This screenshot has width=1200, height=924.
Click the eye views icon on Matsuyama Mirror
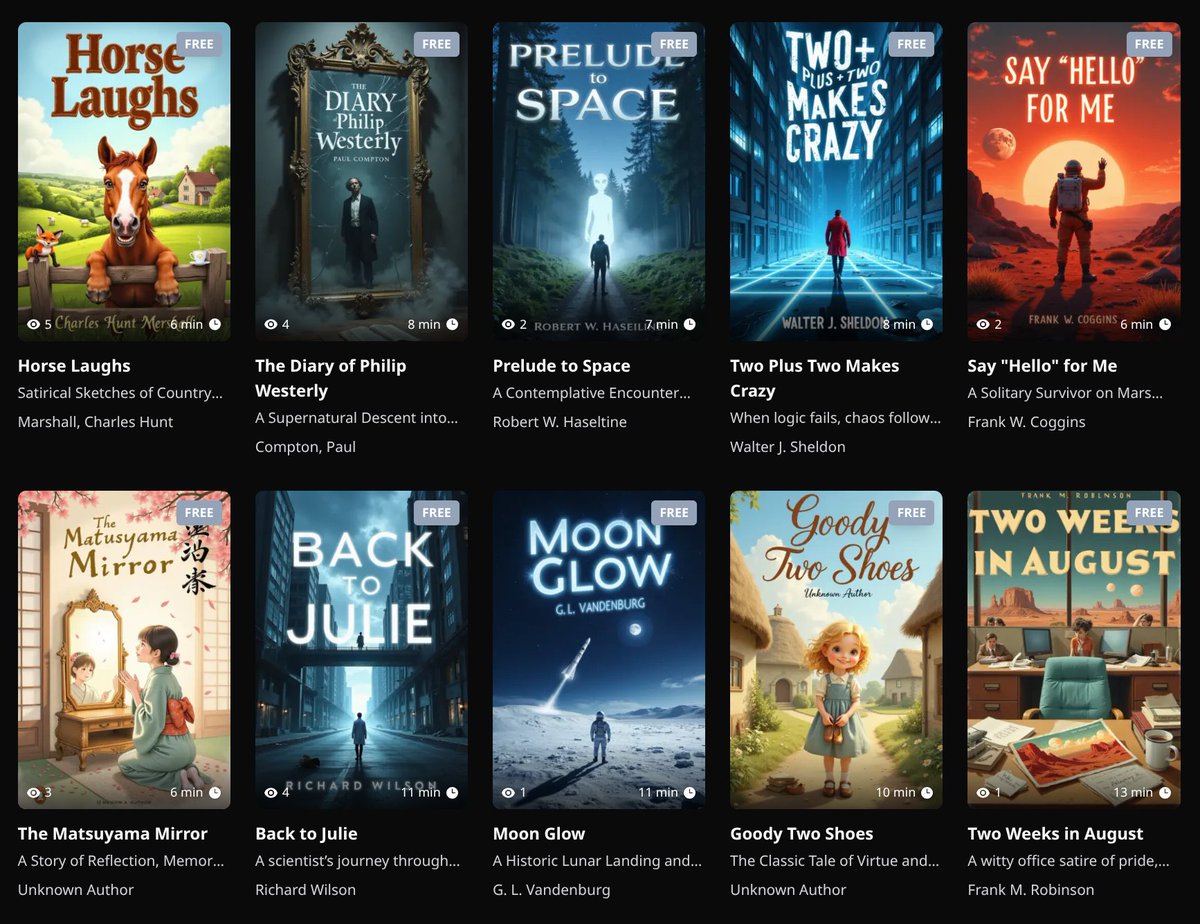pyautogui.click(x=33, y=792)
